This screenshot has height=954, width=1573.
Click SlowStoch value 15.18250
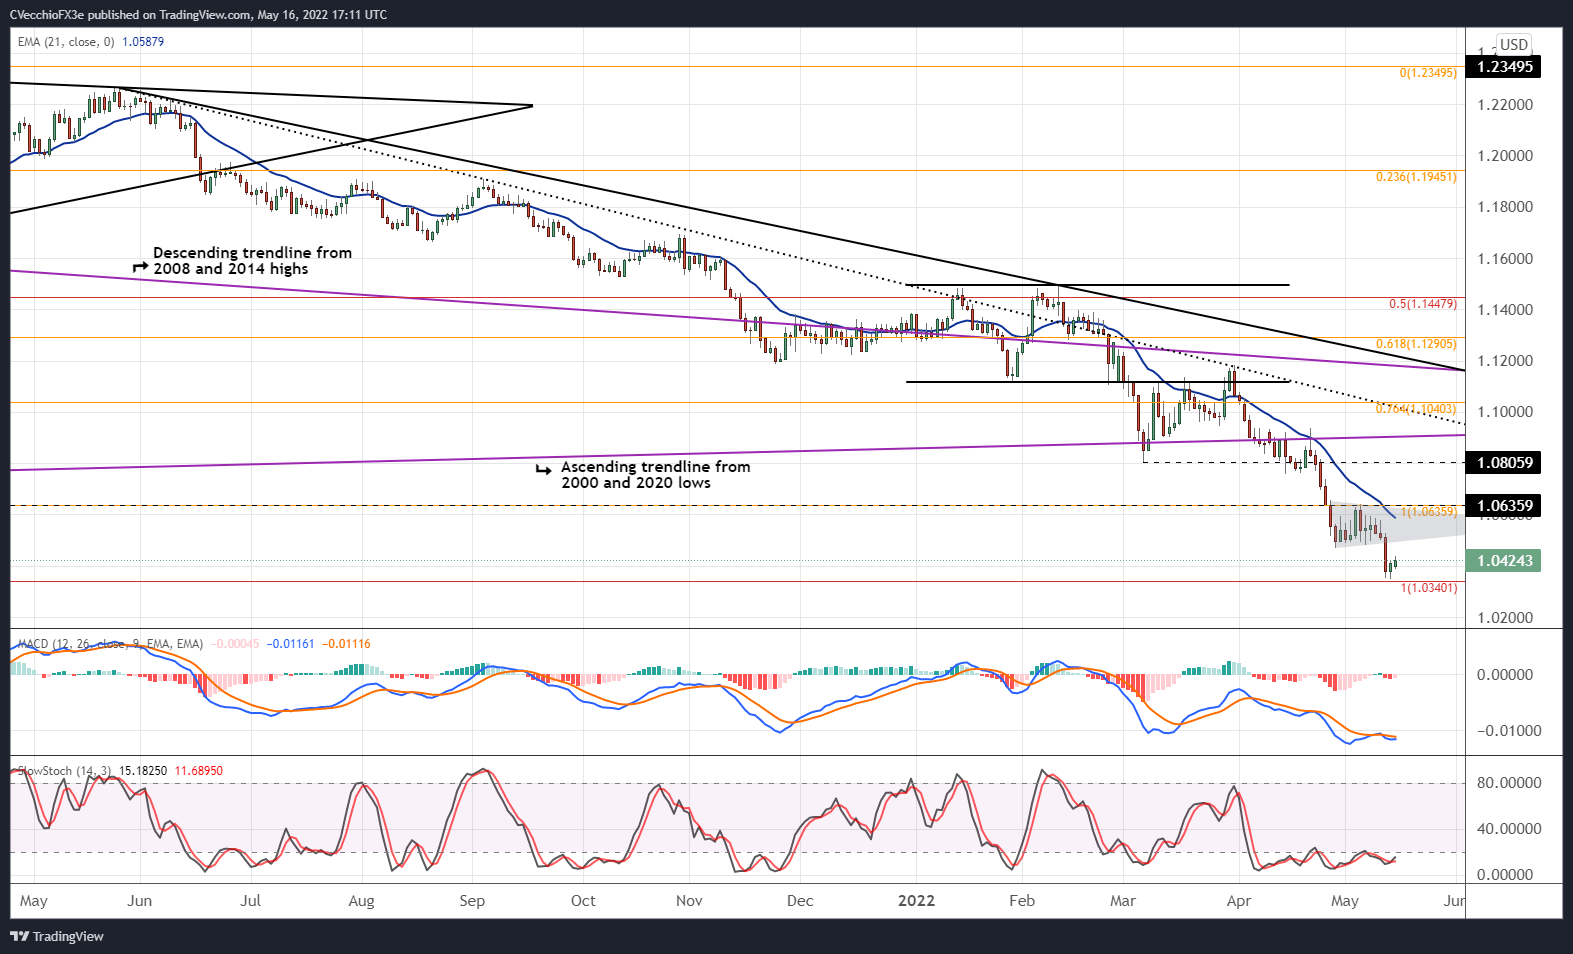tap(143, 771)
